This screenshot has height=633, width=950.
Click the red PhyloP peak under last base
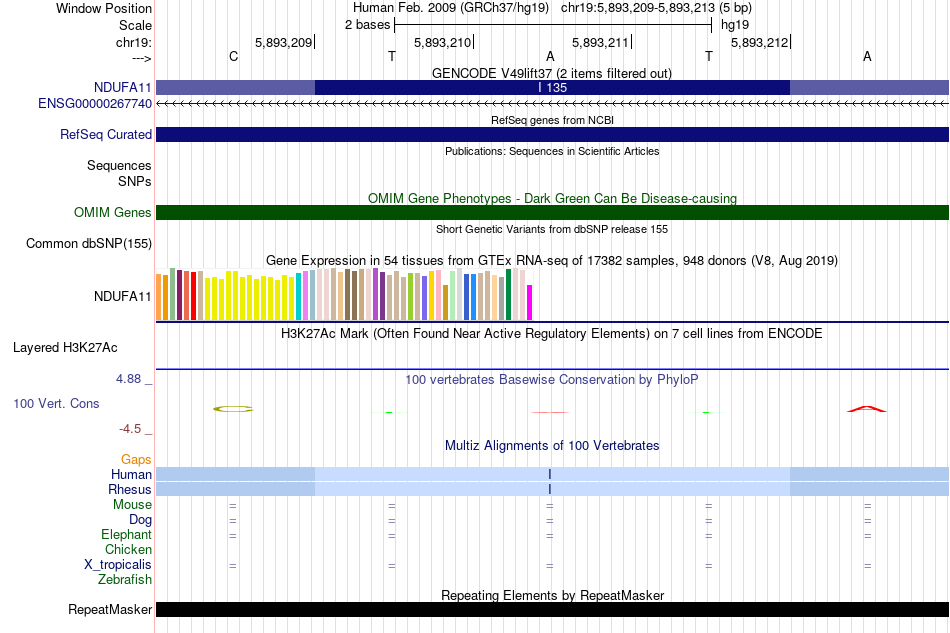pos(866,409)
